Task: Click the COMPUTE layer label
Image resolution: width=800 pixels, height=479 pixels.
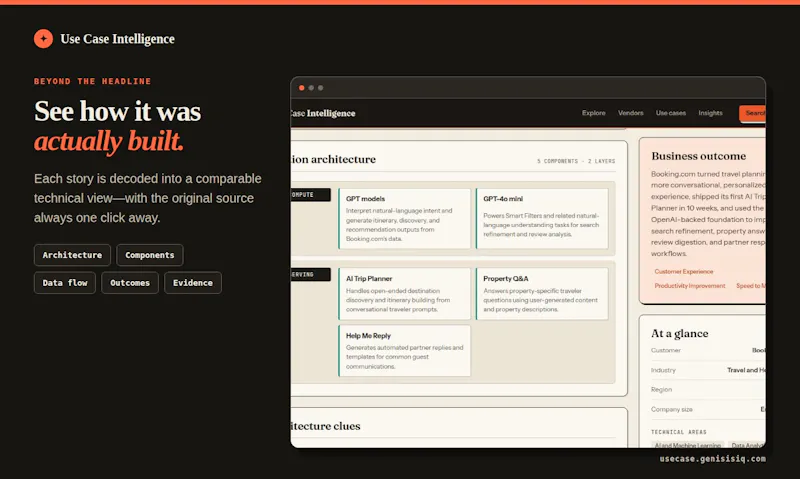Action: [x=310, y=195]
